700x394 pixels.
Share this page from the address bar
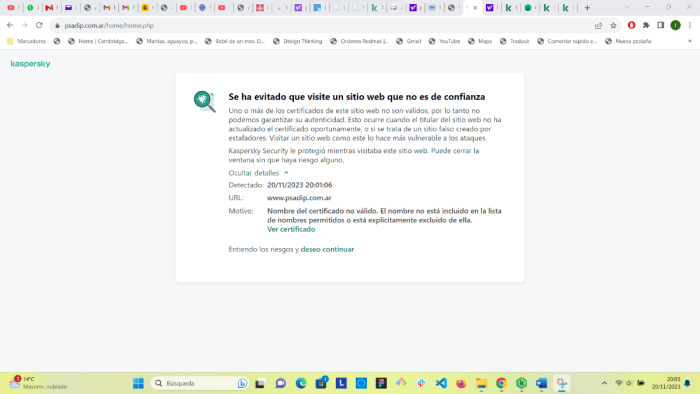[x=599, y=25]
